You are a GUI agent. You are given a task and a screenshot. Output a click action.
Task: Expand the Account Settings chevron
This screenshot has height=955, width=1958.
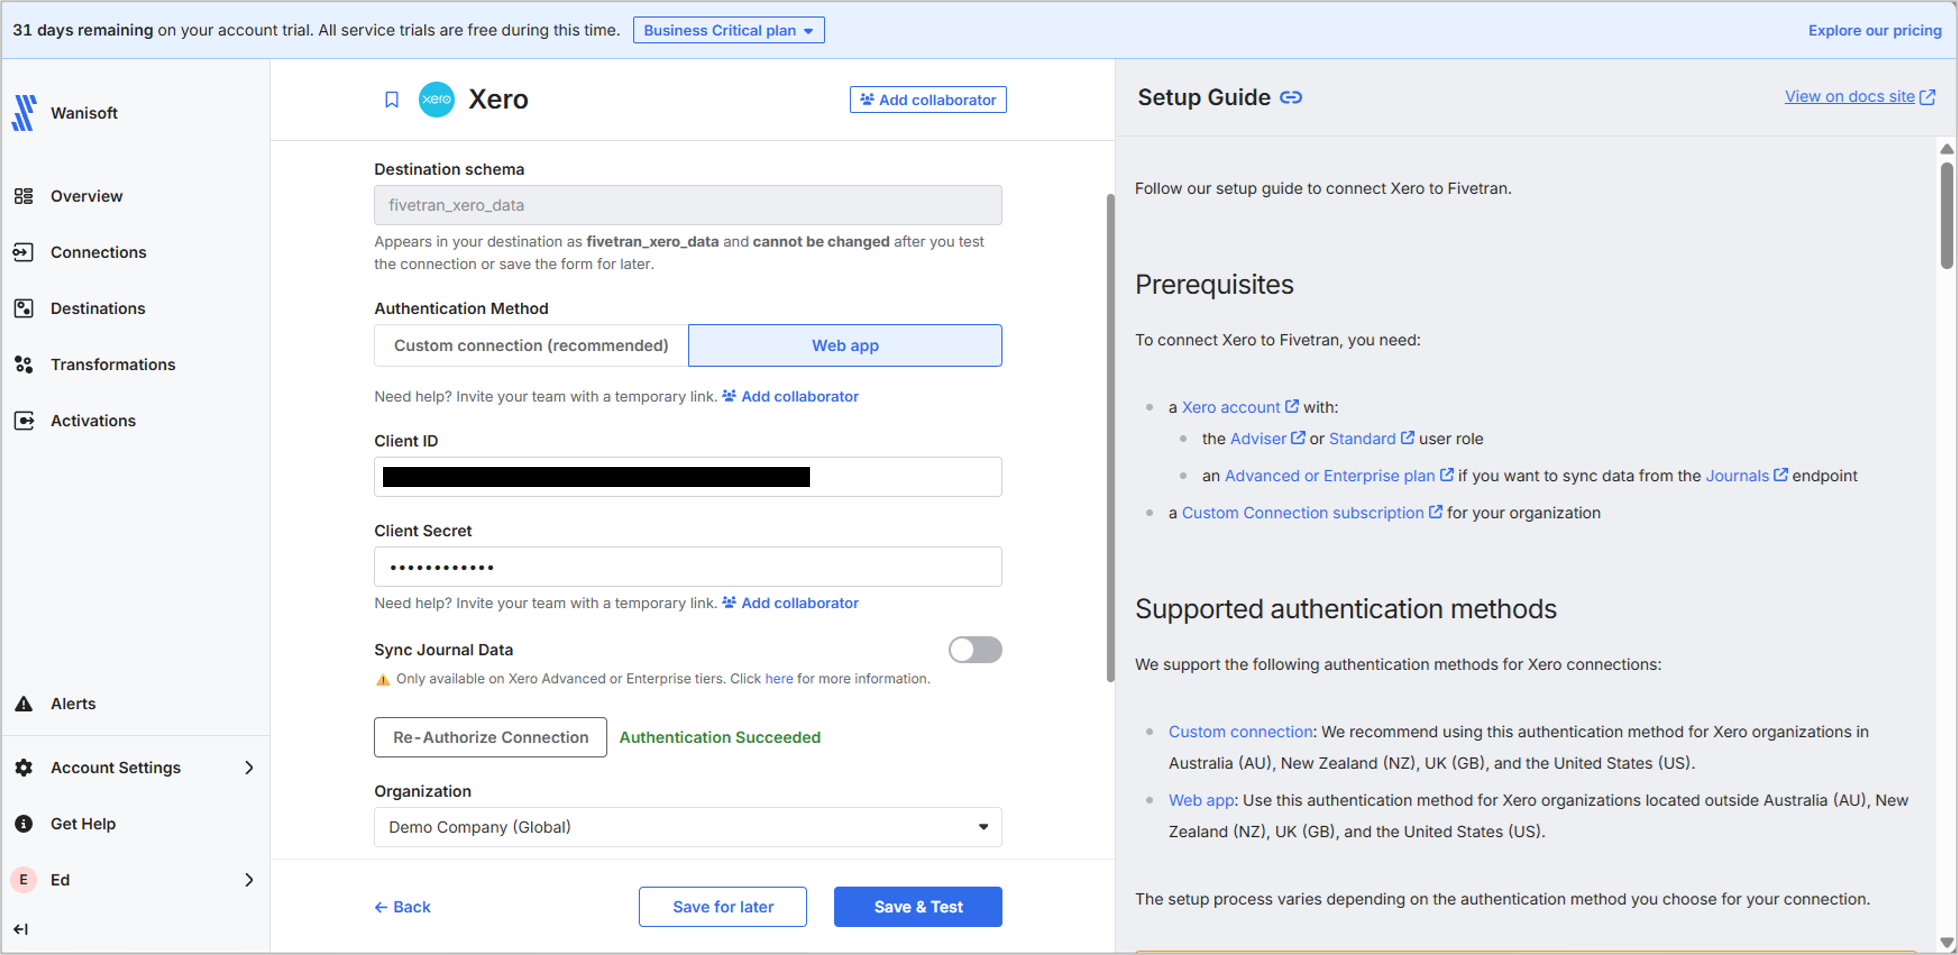[249, 767]
